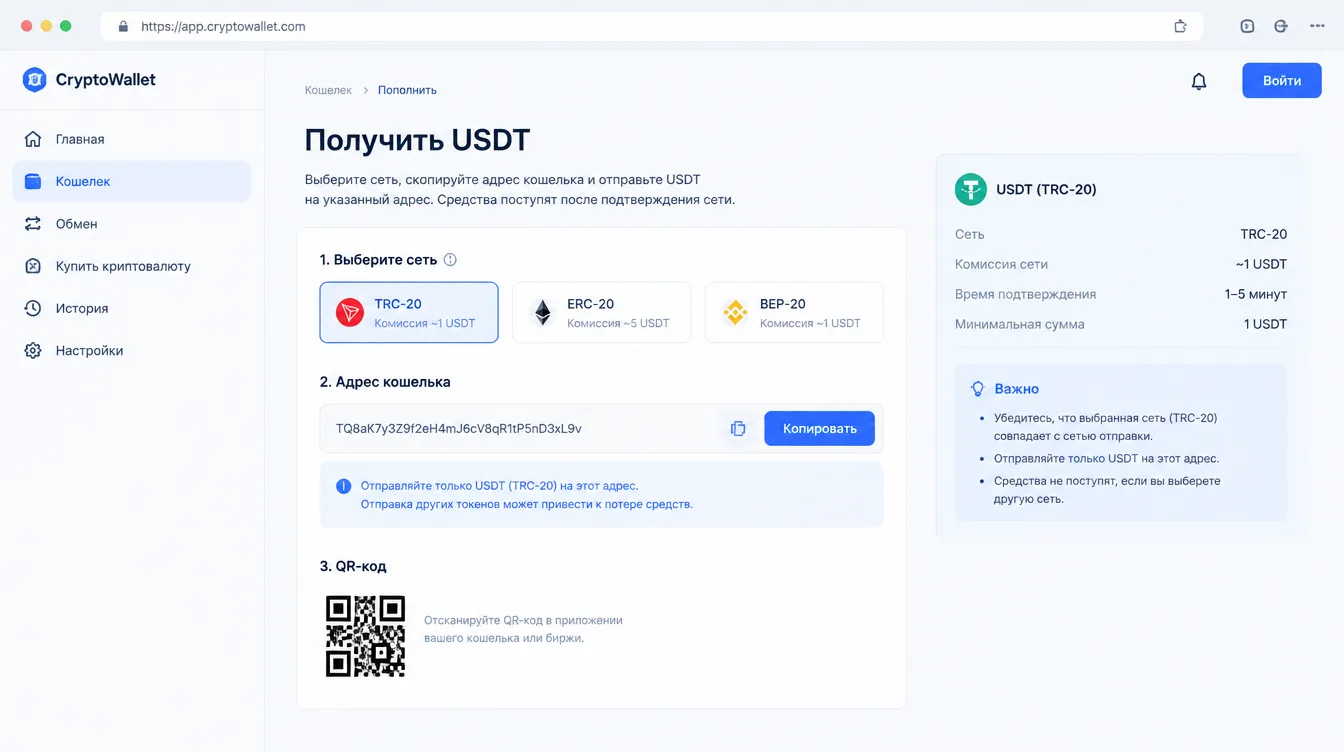This screenshot has height=752, width=1344.
Task: Click the "Минимальная сумма" label
Action: pos(1020,324)
